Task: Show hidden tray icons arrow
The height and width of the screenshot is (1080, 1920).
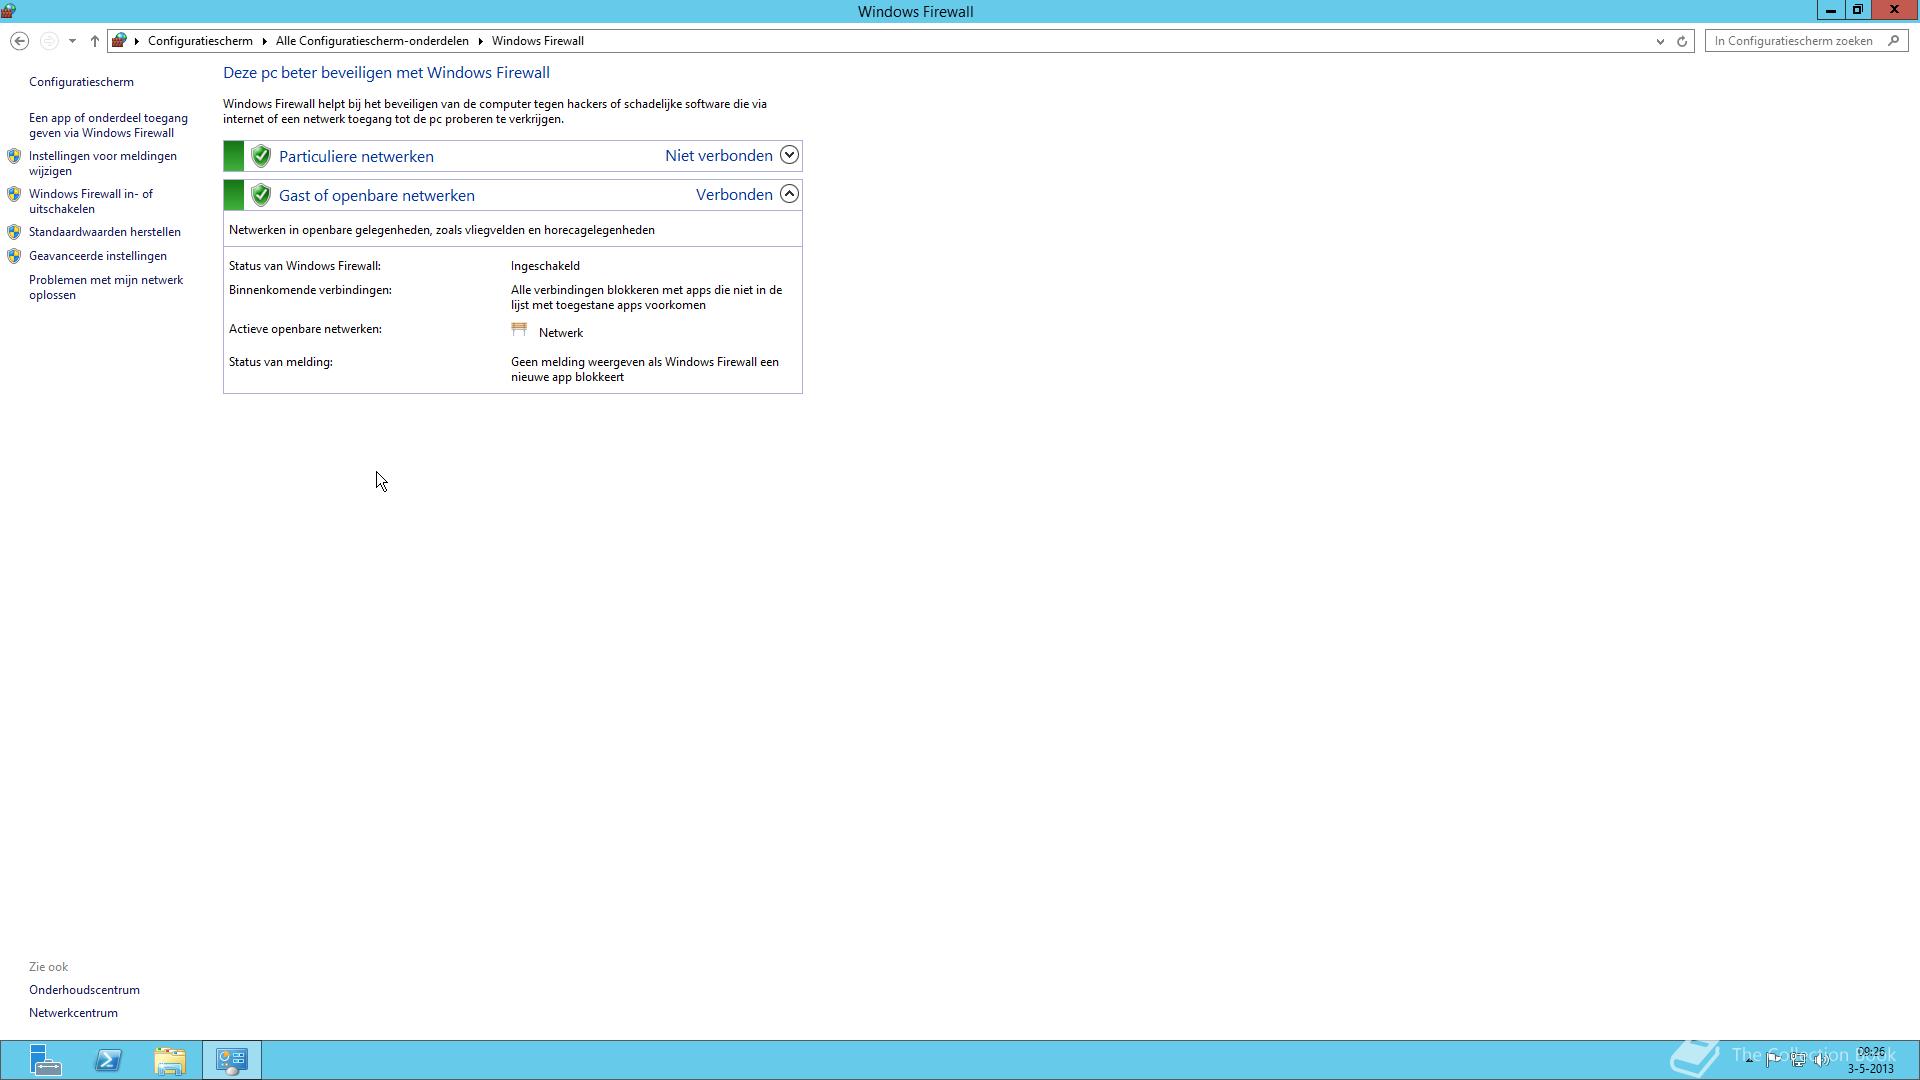Action: click(x=1749, y=1059)
